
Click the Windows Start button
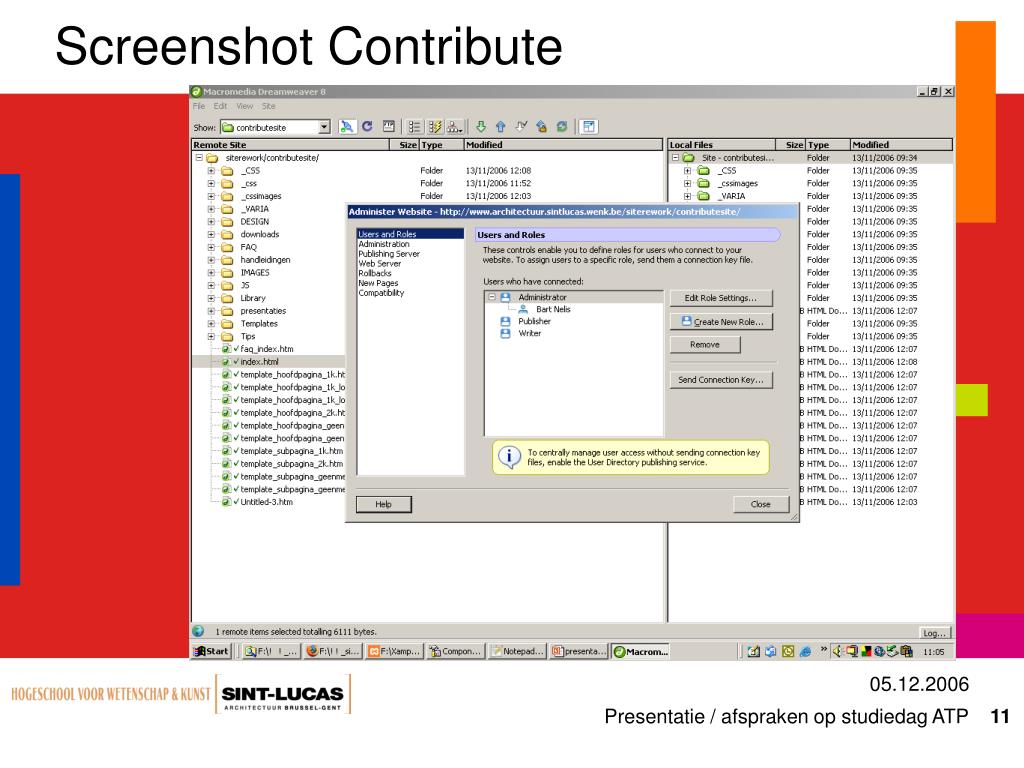click(x=212, y=651)
